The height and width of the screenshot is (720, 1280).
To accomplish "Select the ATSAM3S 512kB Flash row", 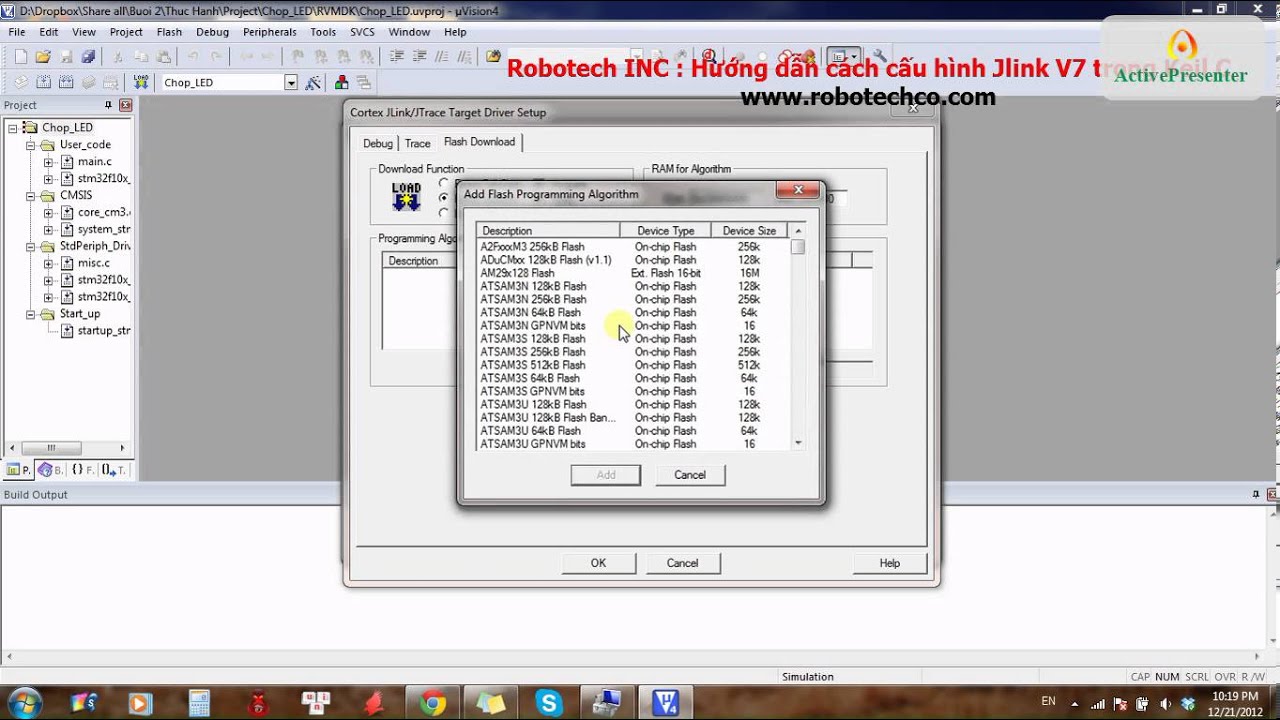I will (632, 365).
